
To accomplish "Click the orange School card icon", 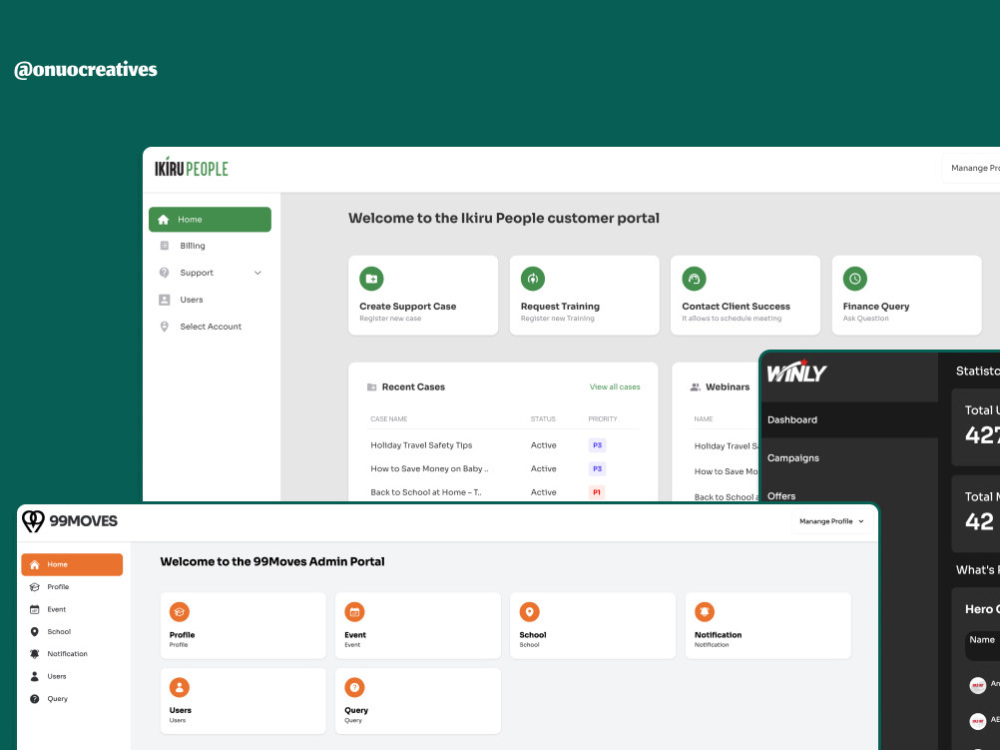I will (x=529, y=612).
